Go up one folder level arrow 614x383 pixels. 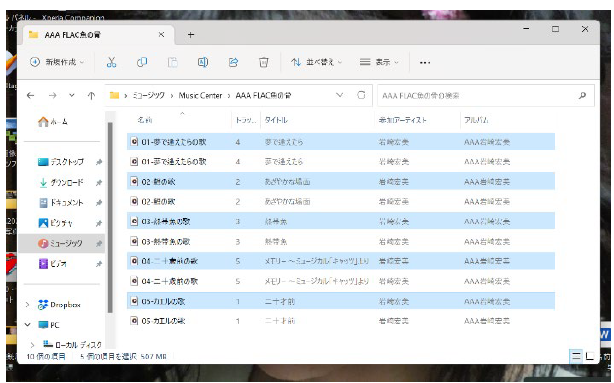click(91, 96)
